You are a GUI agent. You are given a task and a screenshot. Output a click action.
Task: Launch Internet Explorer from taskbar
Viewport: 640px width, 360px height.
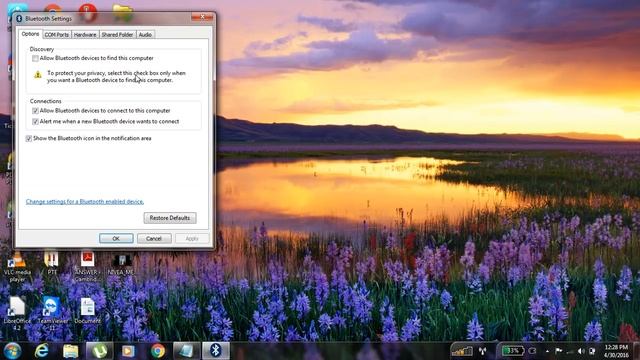pos(42,351)
